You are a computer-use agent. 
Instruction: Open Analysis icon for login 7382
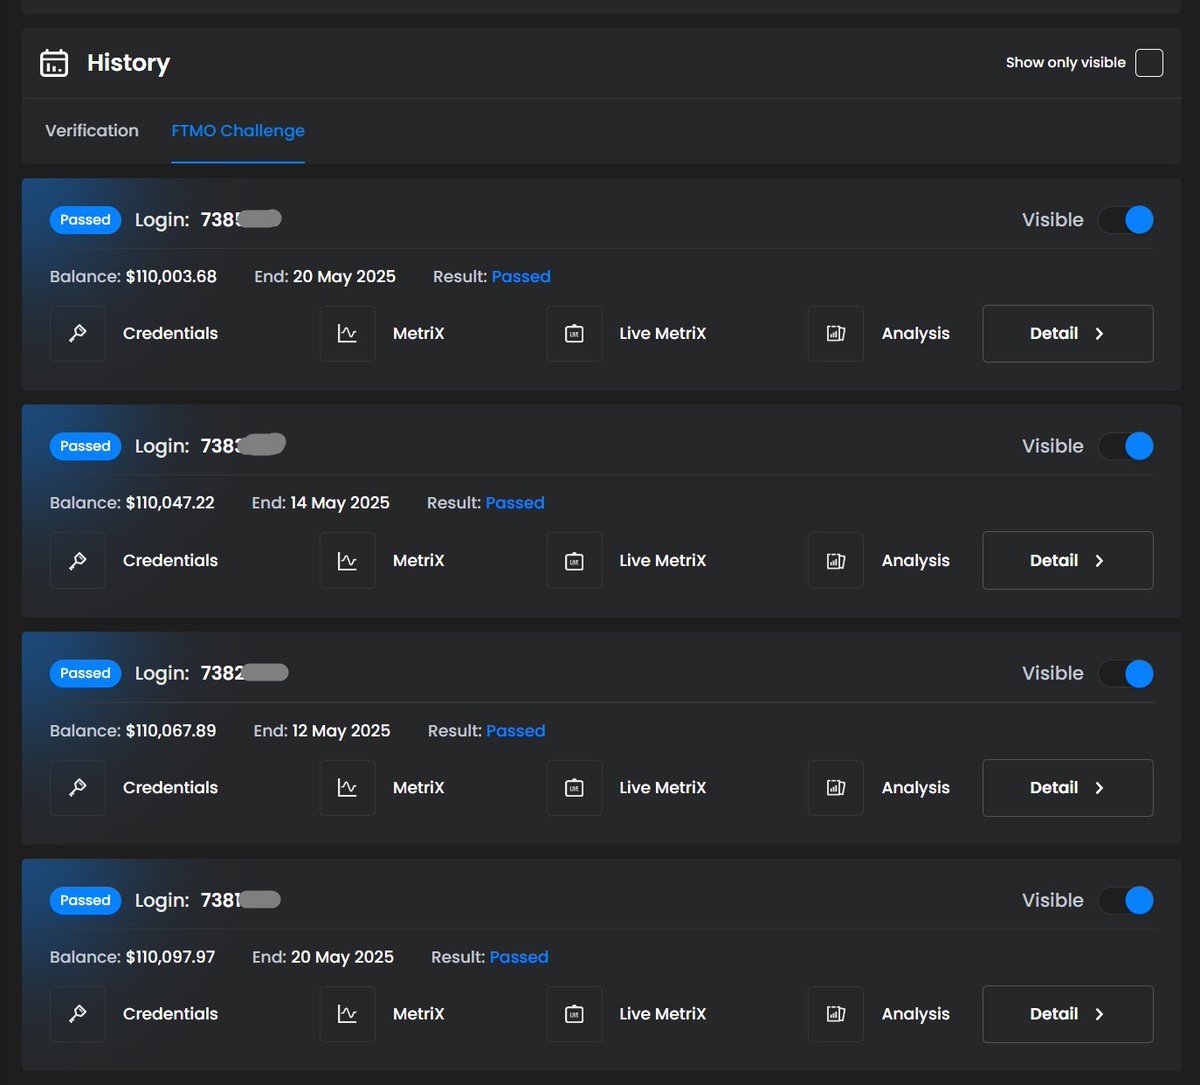(x=836, y=788)
